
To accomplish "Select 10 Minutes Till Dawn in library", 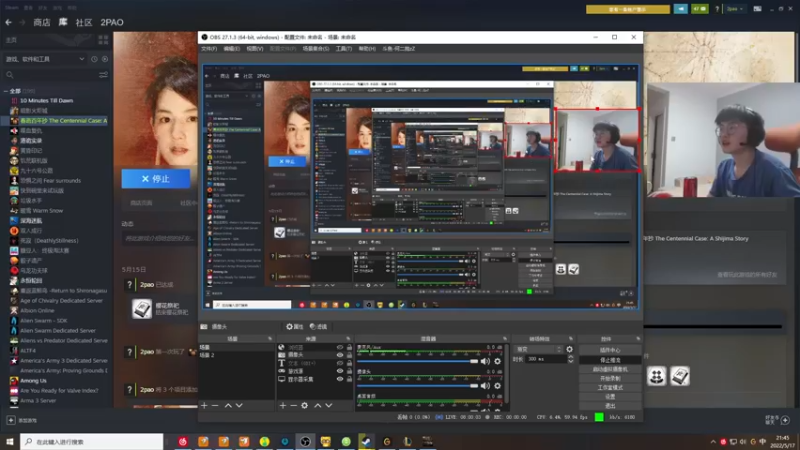I will tap(46, 101).
